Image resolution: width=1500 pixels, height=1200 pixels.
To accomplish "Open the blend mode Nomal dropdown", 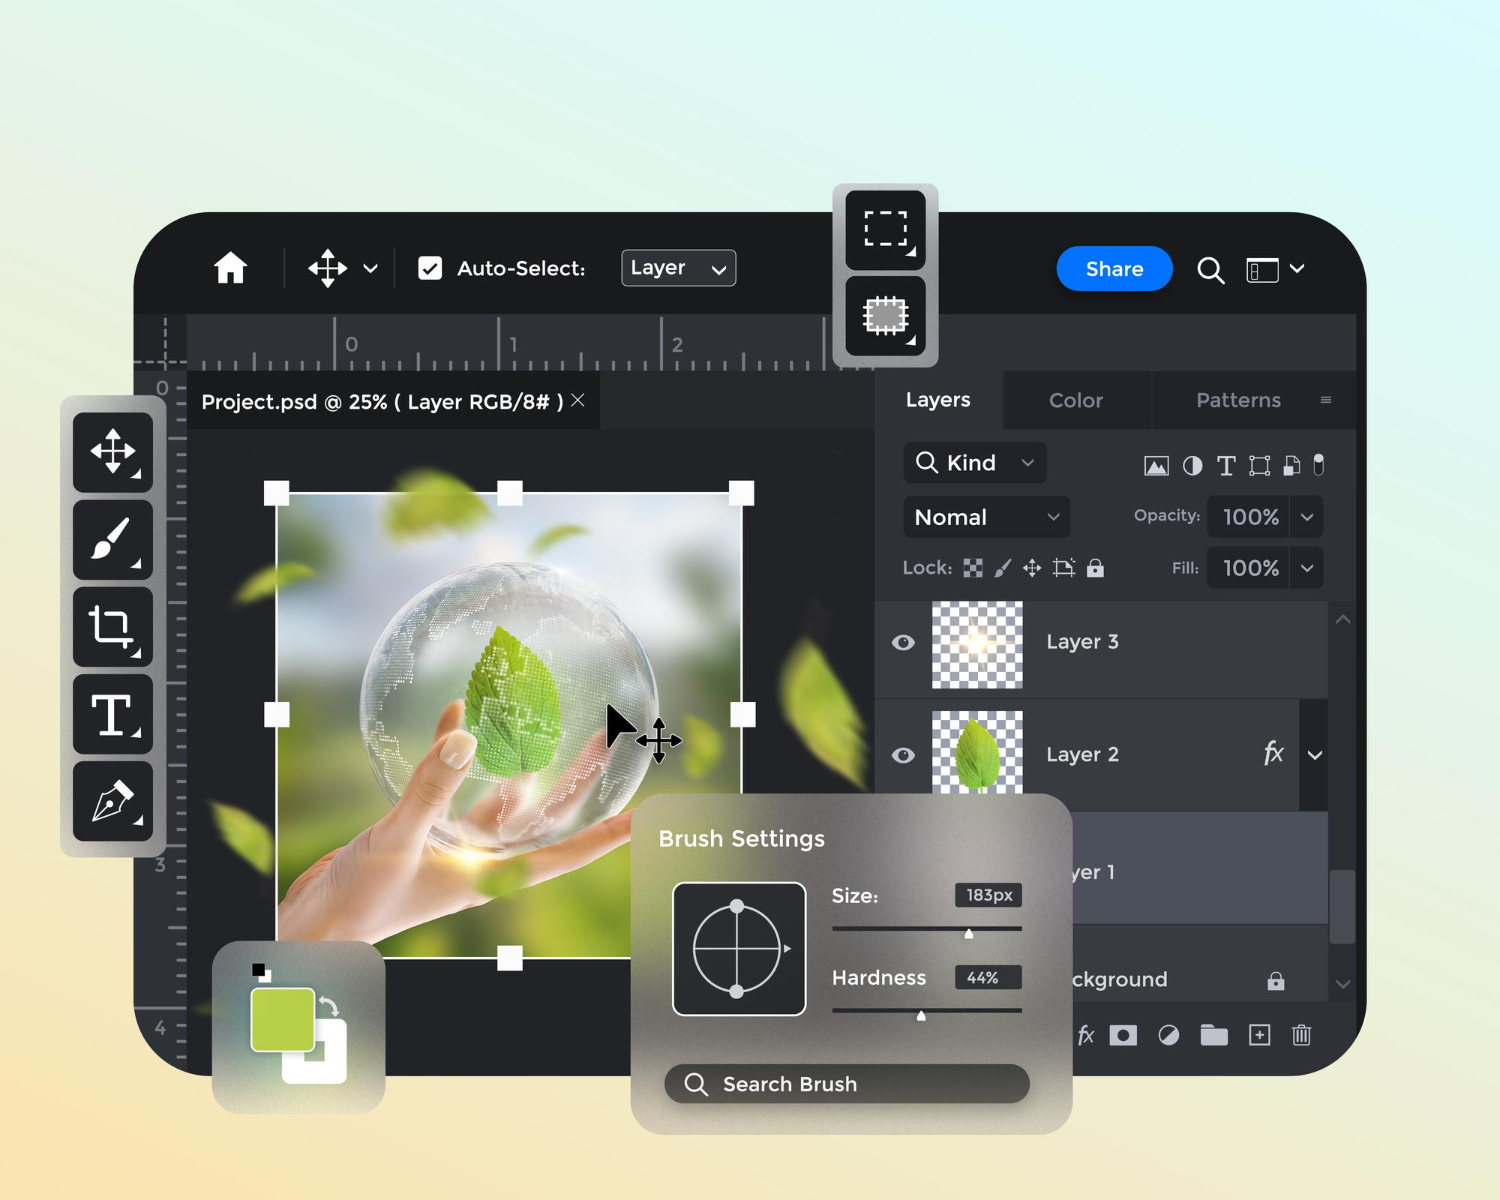I will click(x=986, y=517).
